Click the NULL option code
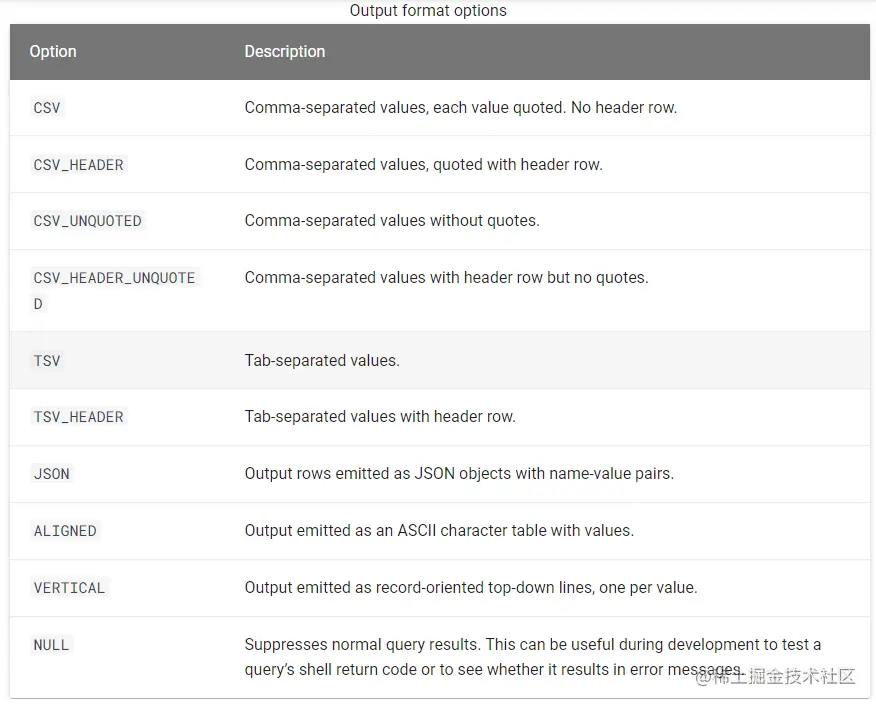Viewport: 876px width, 707px height. [51, 645]
